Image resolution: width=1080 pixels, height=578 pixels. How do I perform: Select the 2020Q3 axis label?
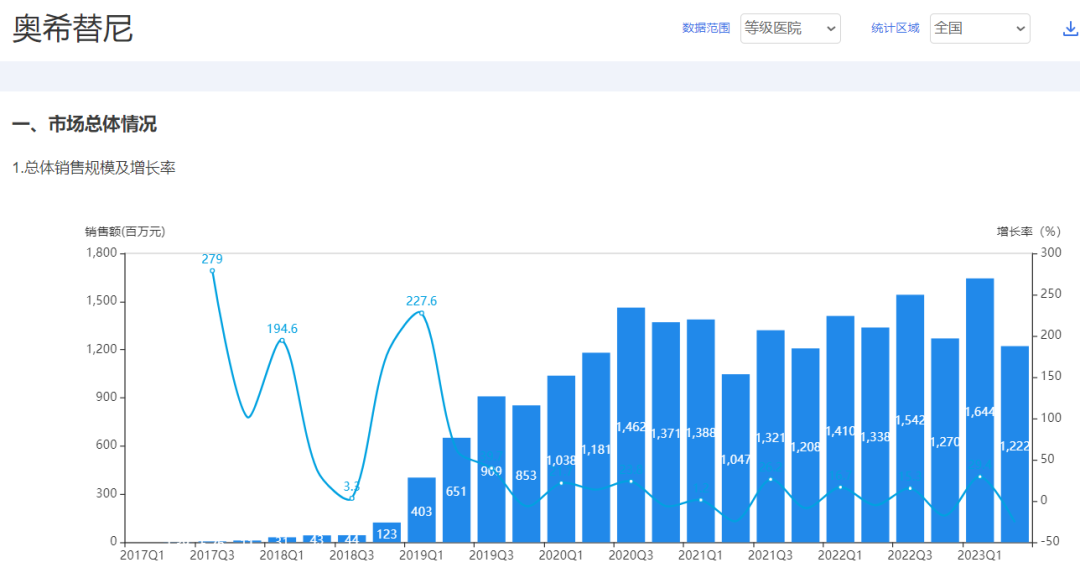tap(631, 555)
